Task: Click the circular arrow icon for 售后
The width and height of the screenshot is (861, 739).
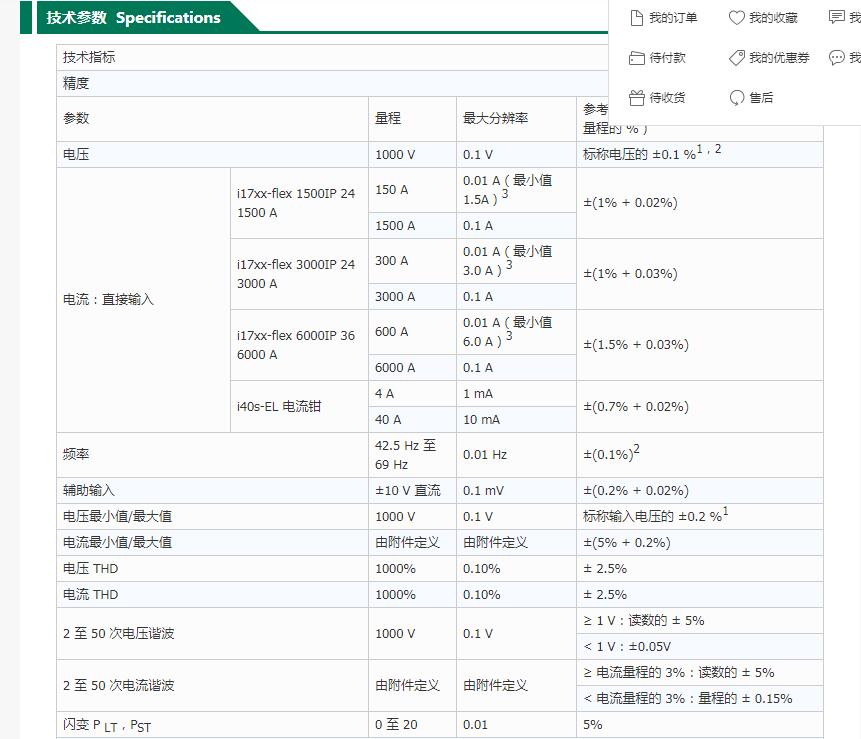Action: pyautogui.click(x=737, y=98)
